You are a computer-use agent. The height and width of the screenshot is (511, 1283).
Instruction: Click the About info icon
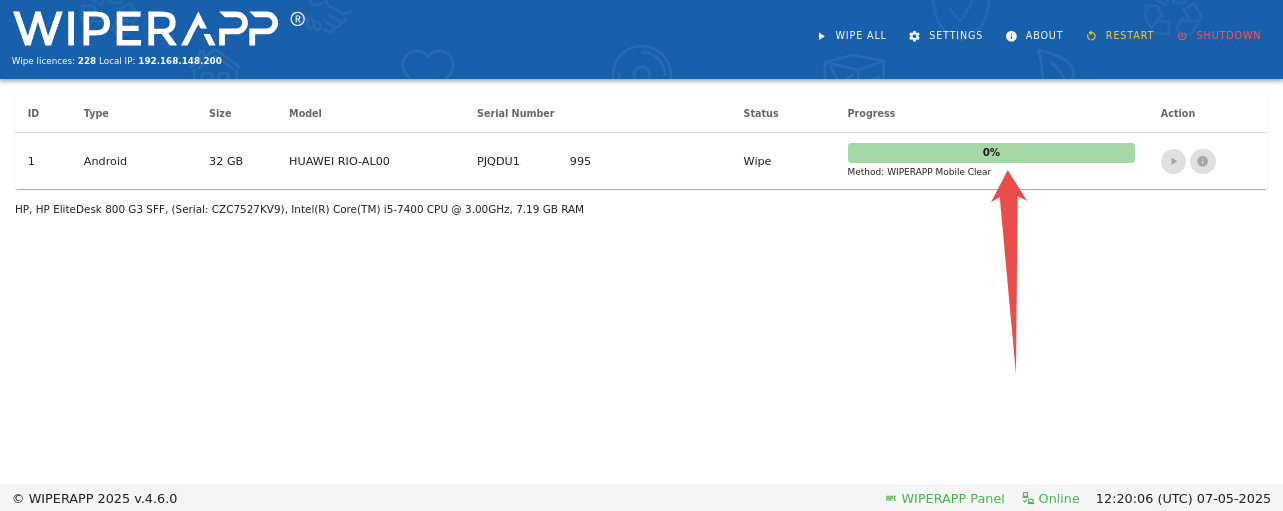pos(1011,36)
